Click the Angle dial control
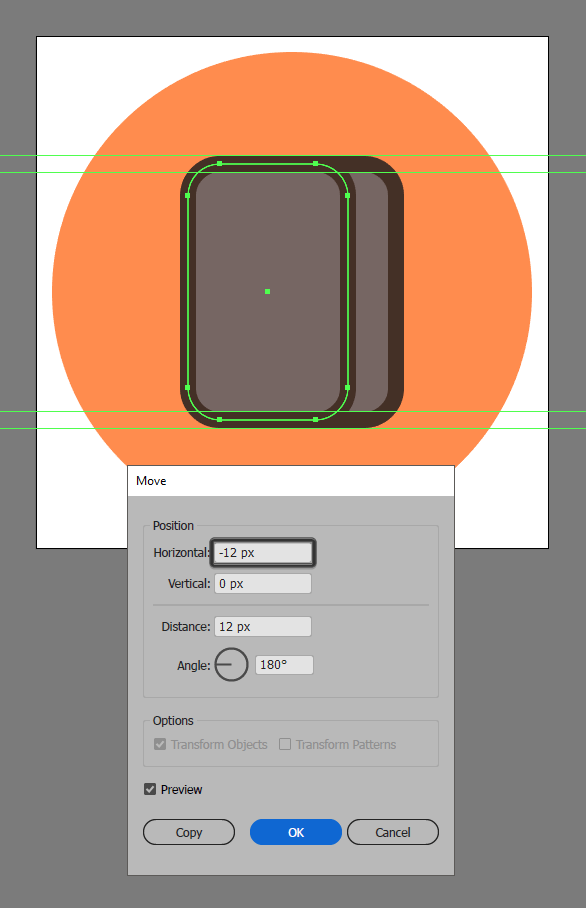The image size is (586, 908). pos(232,665)
